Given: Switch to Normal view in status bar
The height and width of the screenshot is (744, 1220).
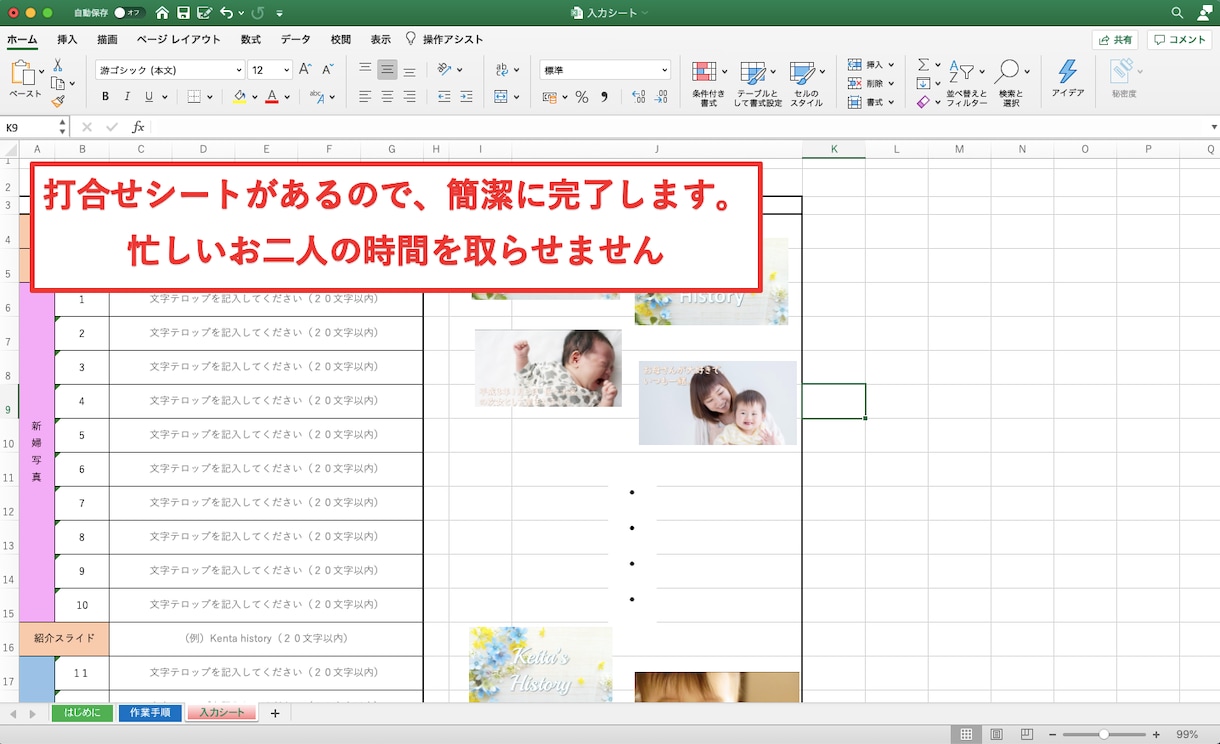Looking at the screenshot, I should point(966,735).
